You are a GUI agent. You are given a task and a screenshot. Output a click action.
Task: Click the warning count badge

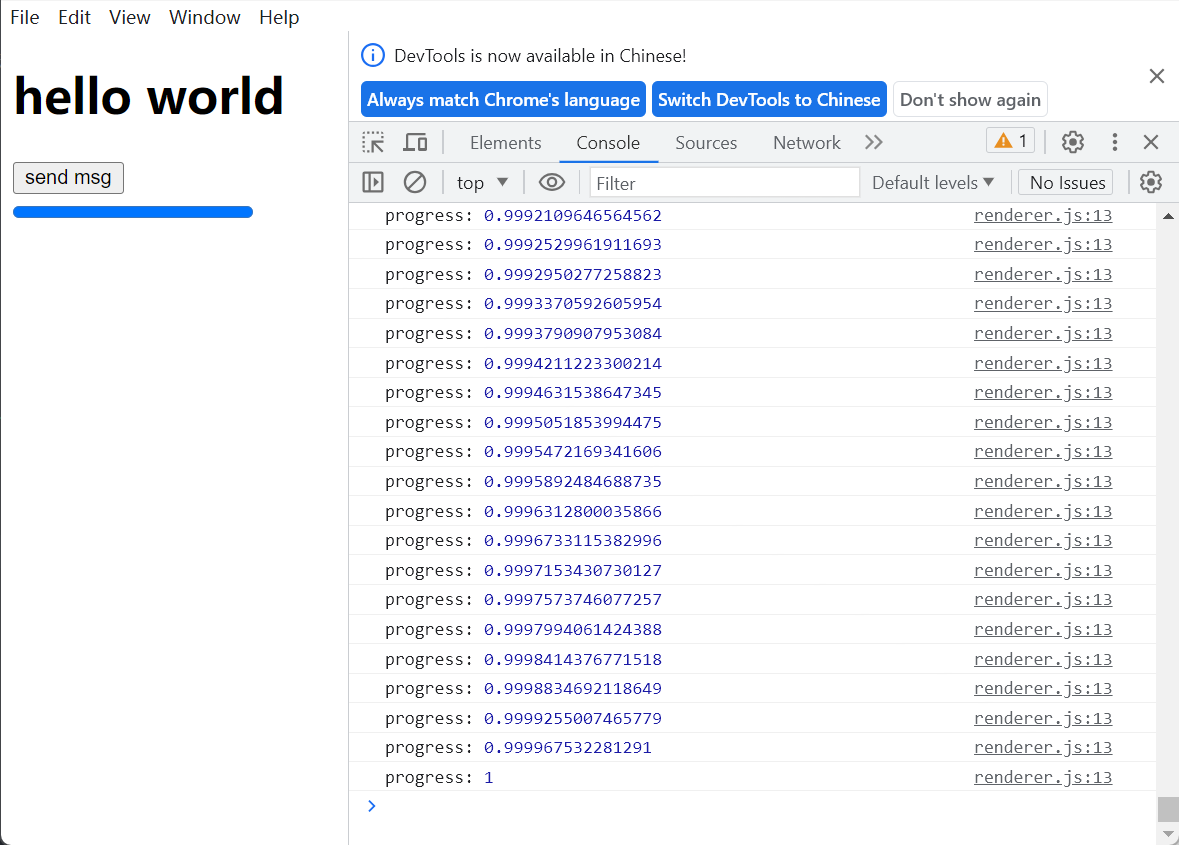[1011, 141]
